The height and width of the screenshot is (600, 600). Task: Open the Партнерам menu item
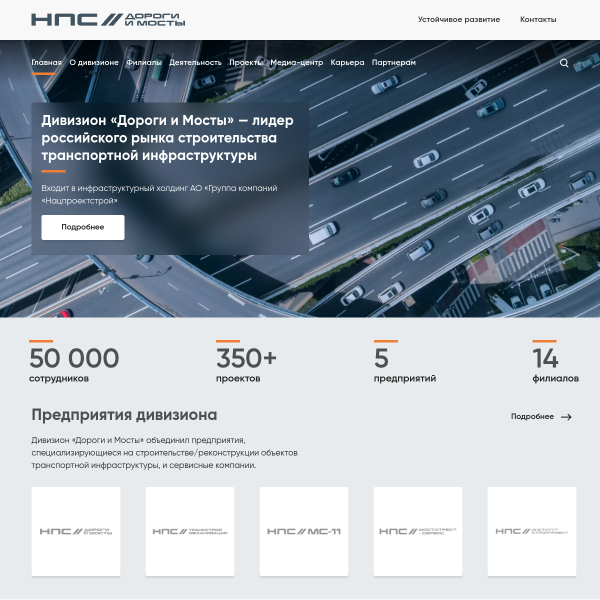[x=394, y=63]
